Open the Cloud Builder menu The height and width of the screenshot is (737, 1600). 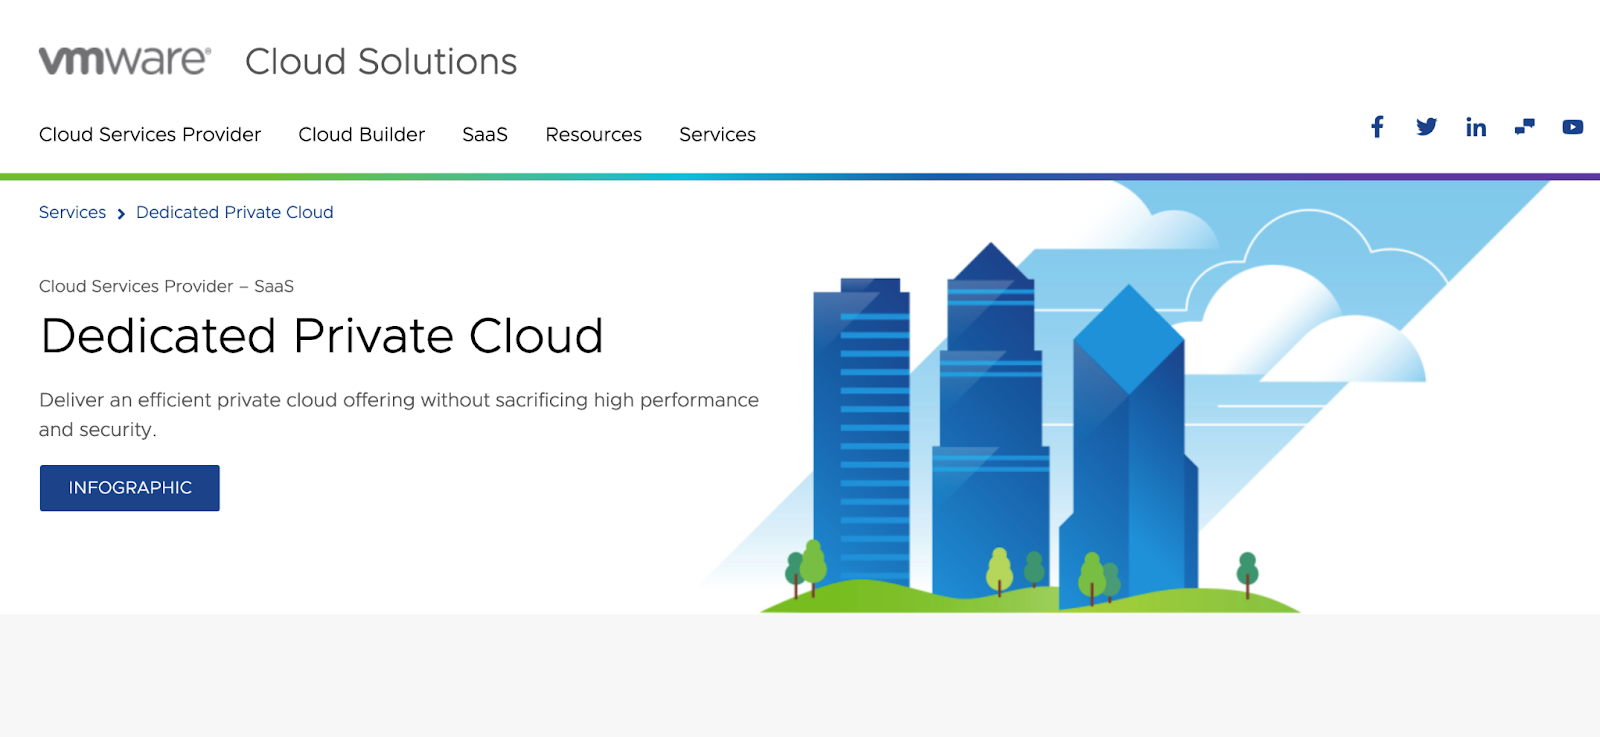click(361, 134)
